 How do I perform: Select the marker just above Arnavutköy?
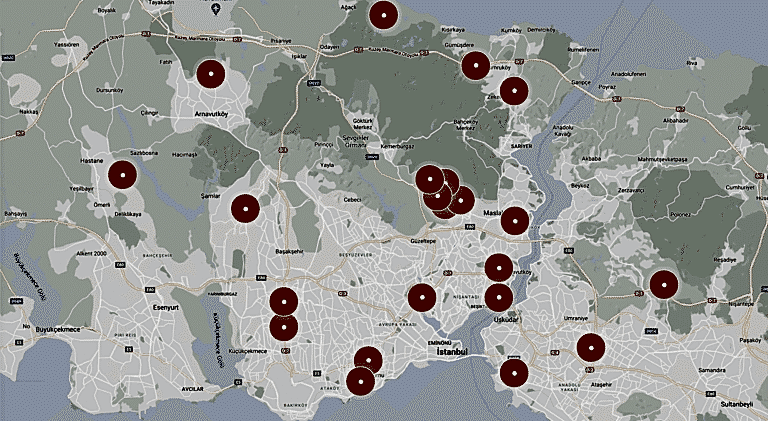pos(210,74)
